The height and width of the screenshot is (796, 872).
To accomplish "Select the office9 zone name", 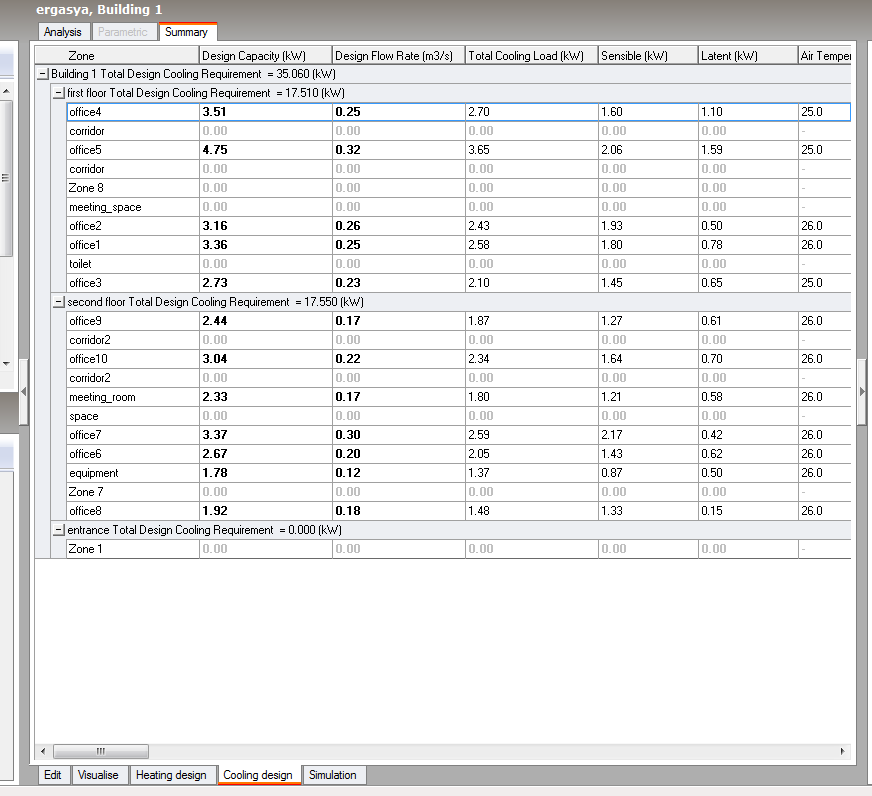I will tap(85, 321).
